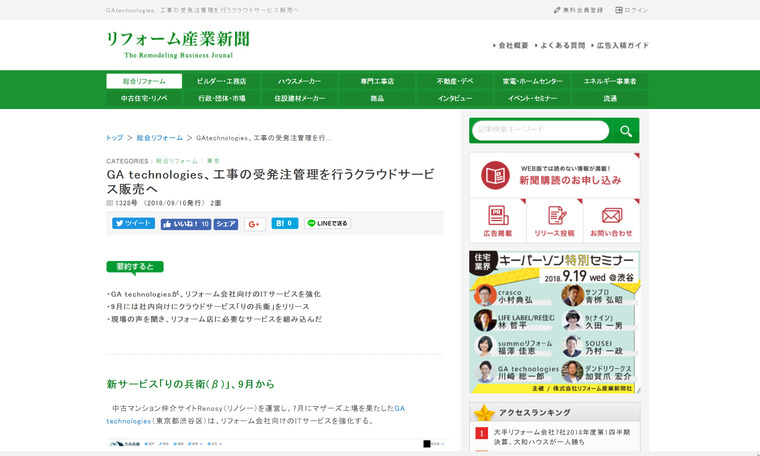Click the Twitter tweet share button
The height and width of the screenshot is (456, 760).
[133, 224]
